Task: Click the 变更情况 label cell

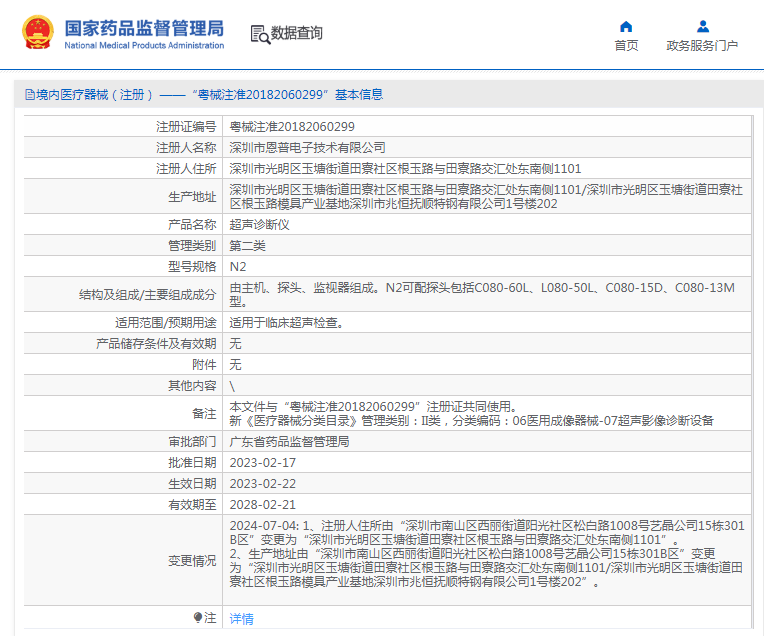Action: click(123, 560)
